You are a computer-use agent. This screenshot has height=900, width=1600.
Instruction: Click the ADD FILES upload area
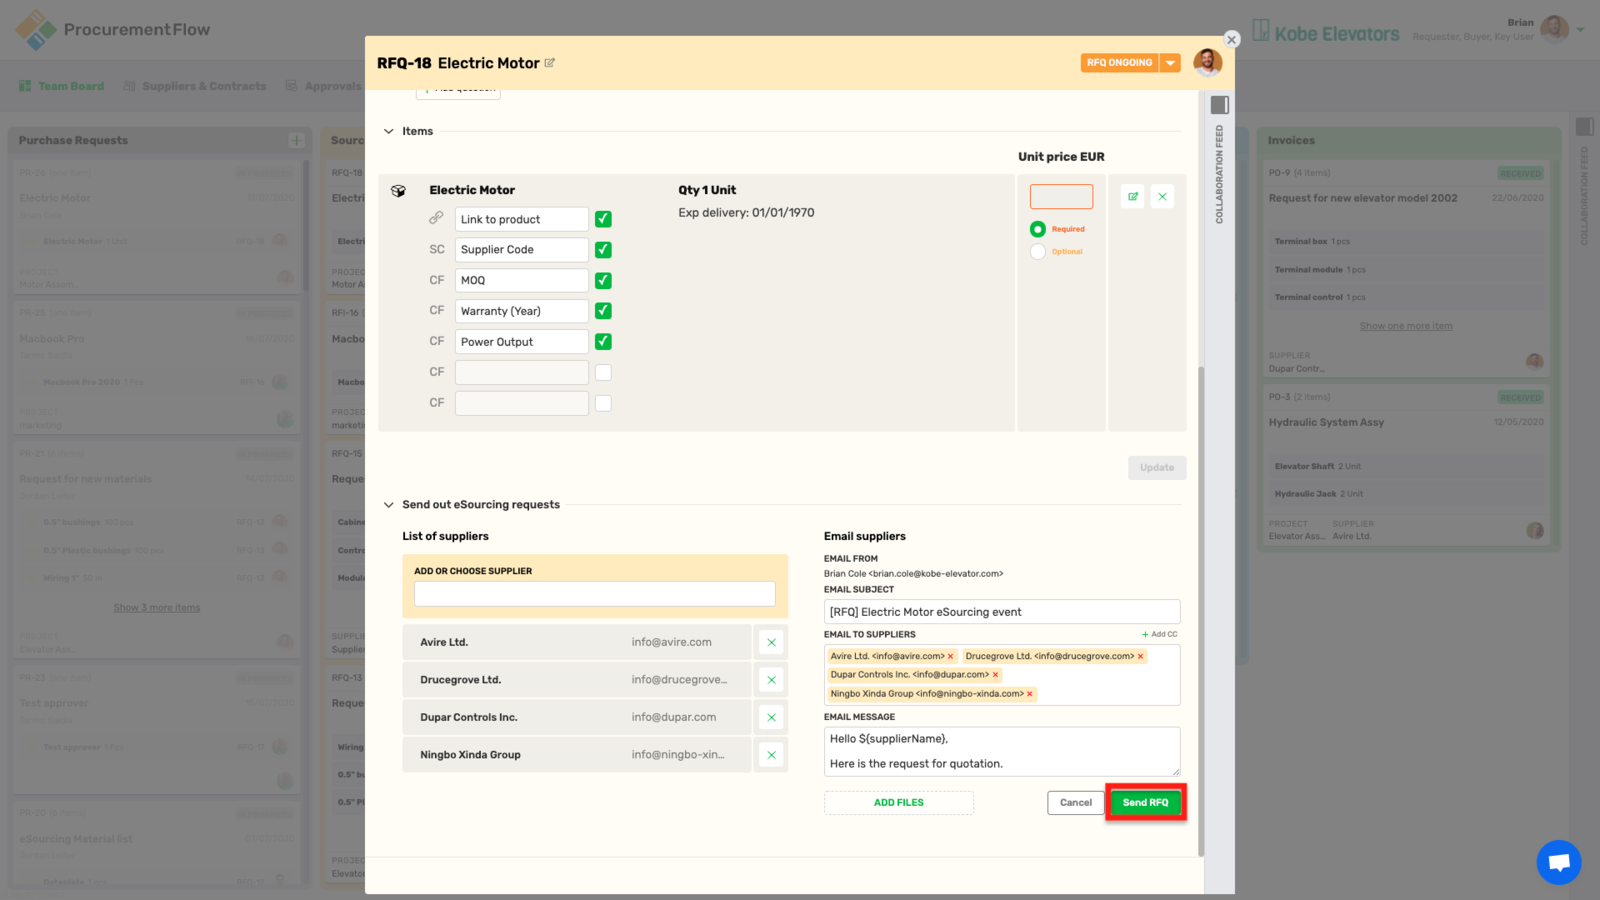(898, 803)
